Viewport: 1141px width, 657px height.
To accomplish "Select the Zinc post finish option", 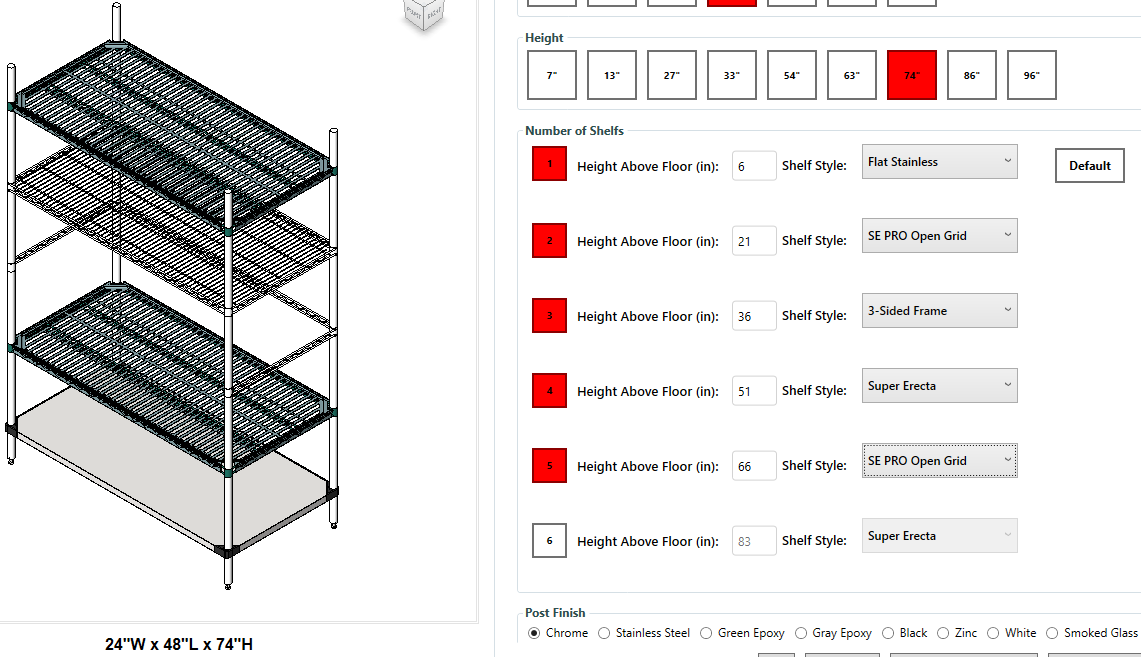I will (941, 632).
